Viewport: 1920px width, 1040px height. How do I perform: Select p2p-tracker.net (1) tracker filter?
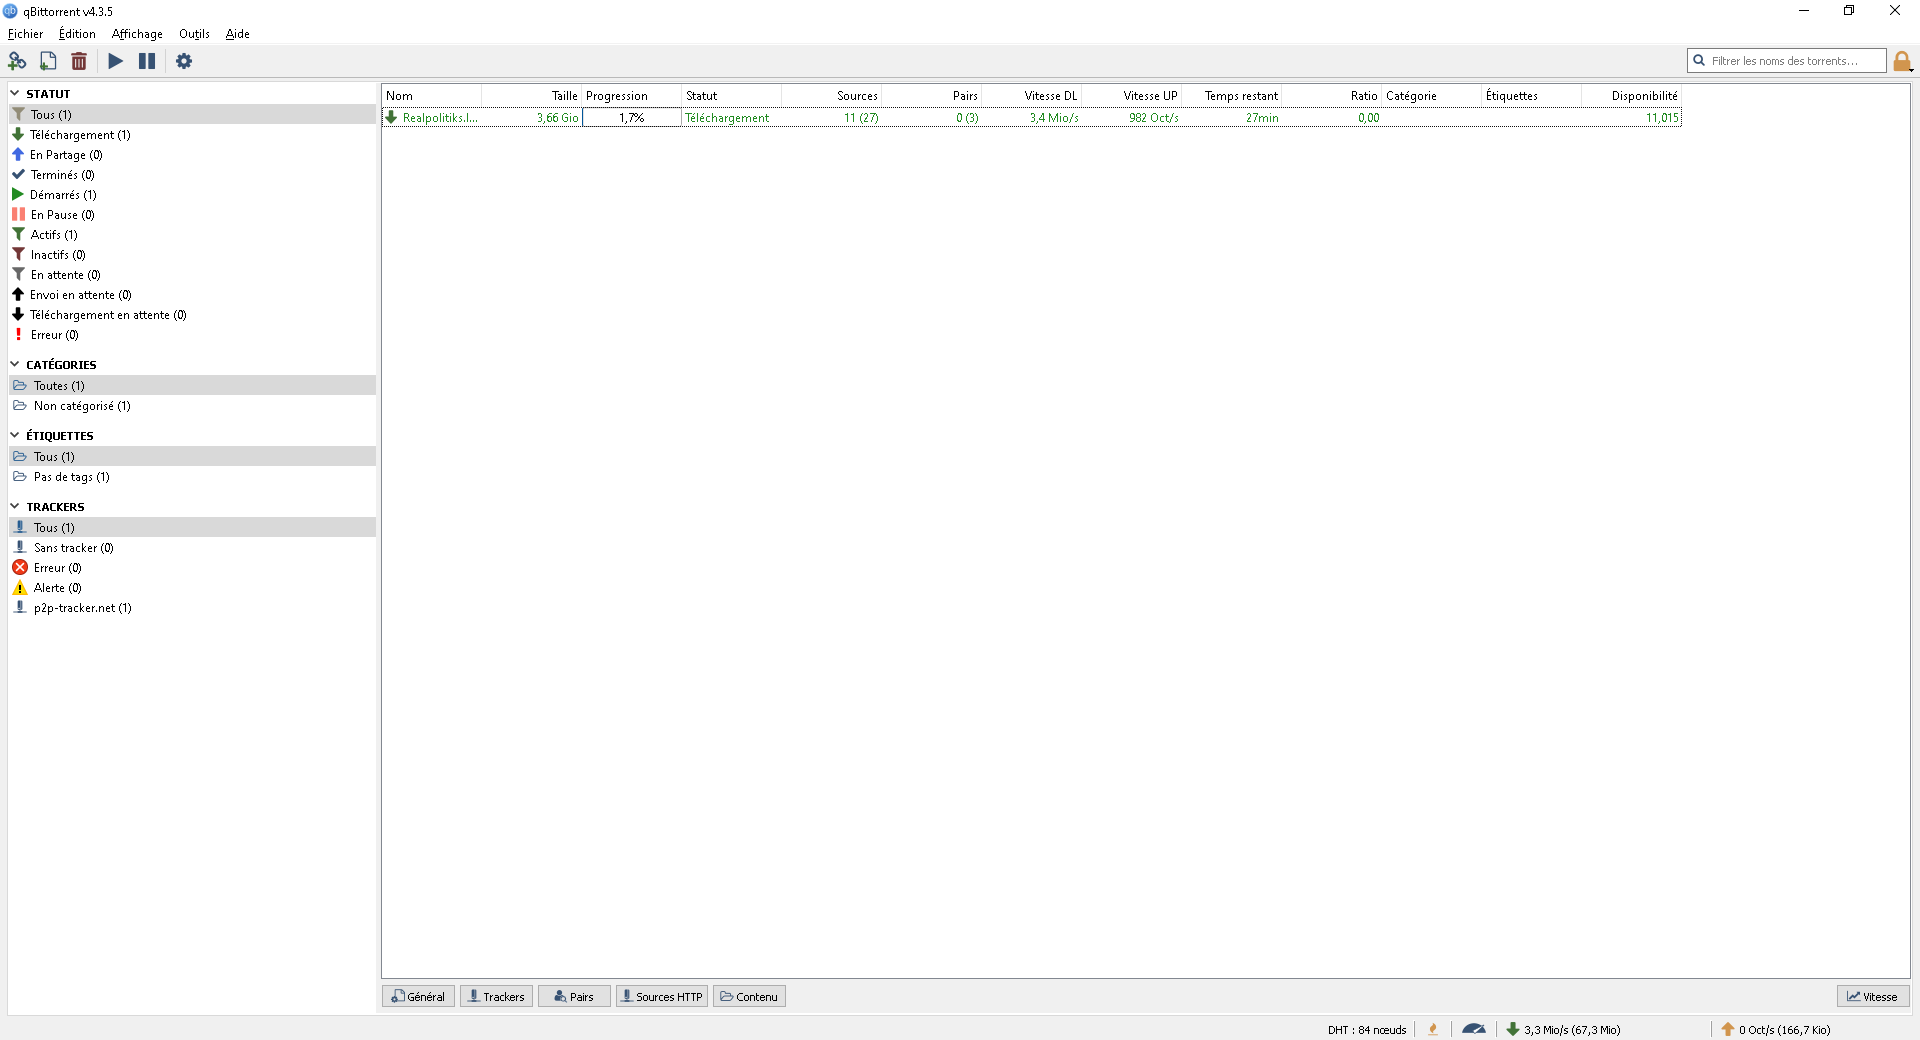[192, 608]
